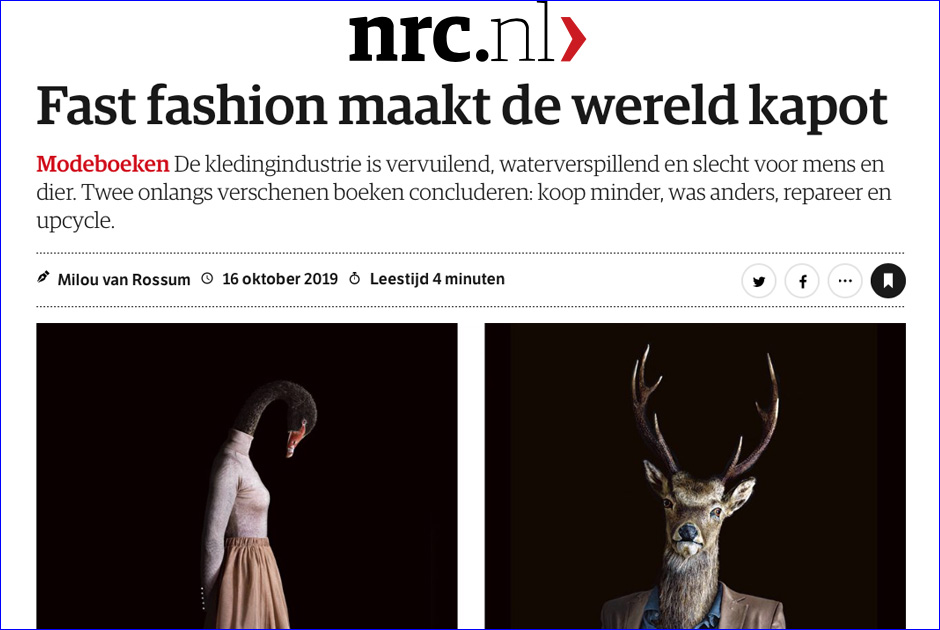Screen dimensions: 940x630
Task: Click the 16 oktober 2019 date text
Action: tap(280, 279)
